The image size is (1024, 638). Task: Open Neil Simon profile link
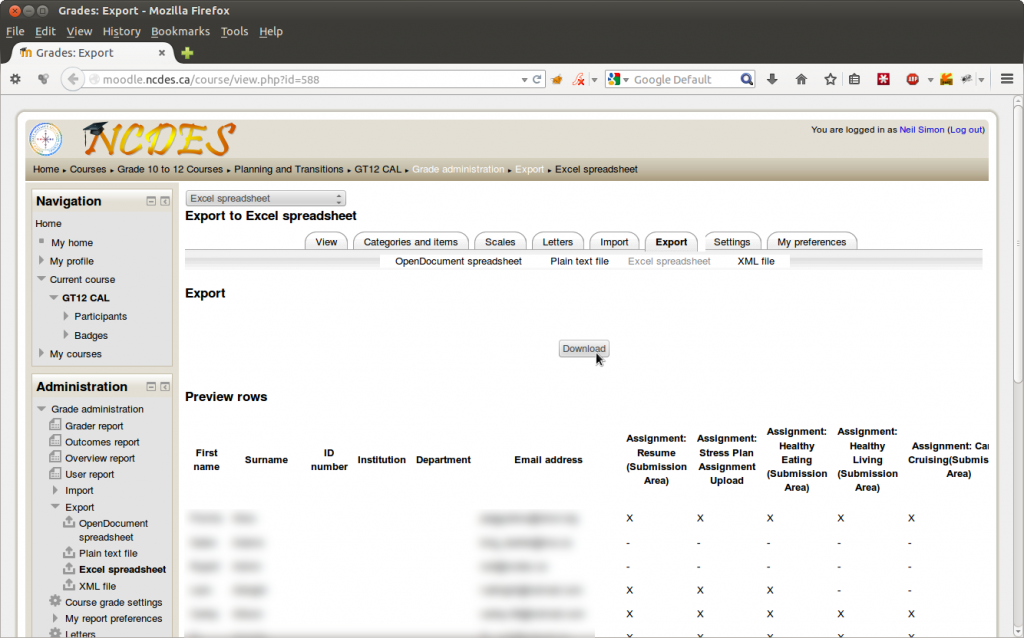921,130
